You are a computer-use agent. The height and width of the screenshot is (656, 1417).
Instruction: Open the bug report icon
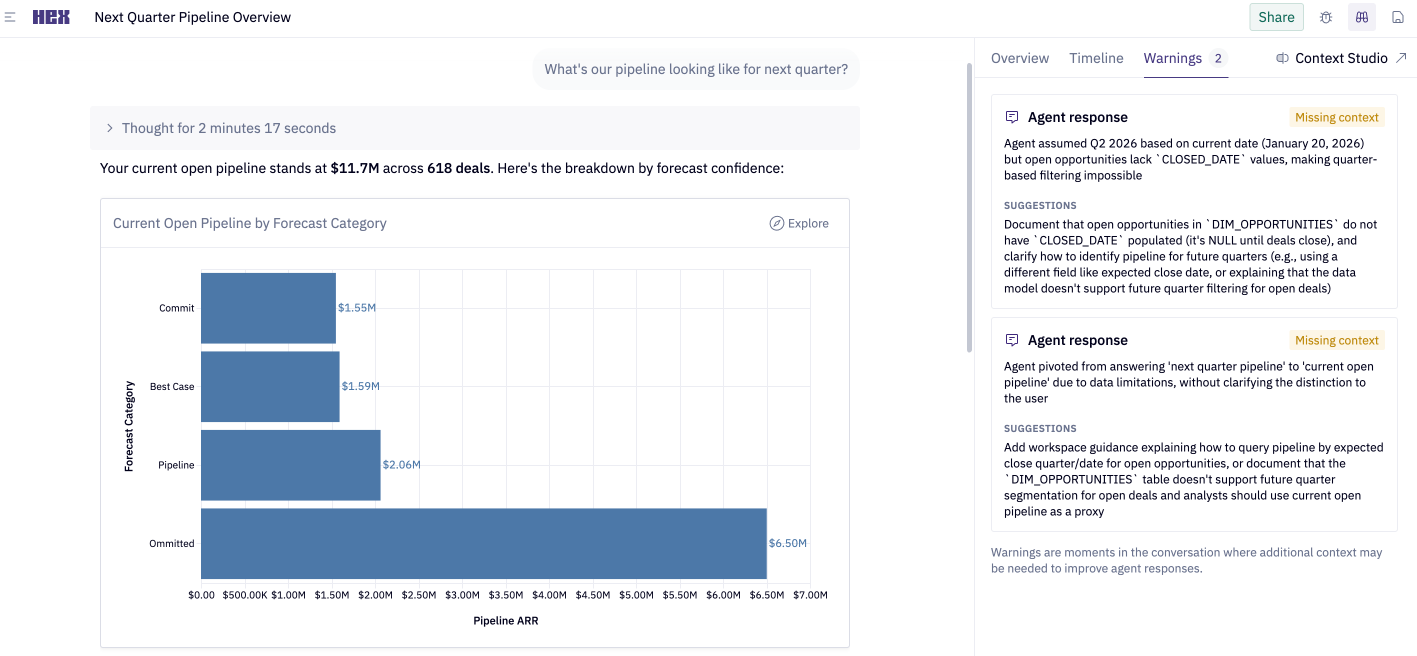click(1326, 17)
